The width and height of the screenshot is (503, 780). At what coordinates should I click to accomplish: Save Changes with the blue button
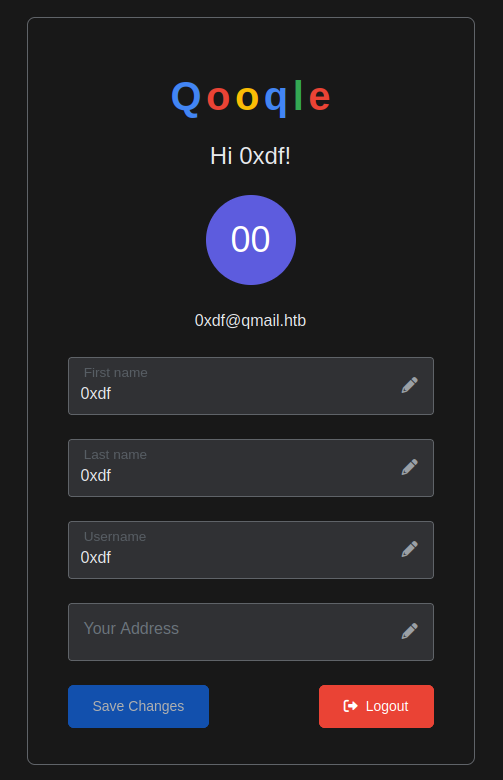coord(138,706)
